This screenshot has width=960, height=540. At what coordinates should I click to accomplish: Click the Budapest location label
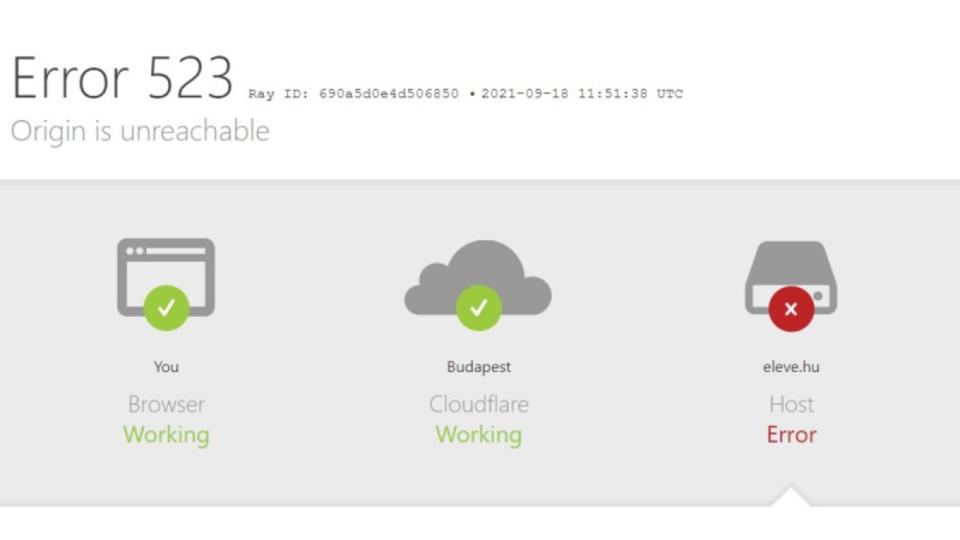(479, 367)
